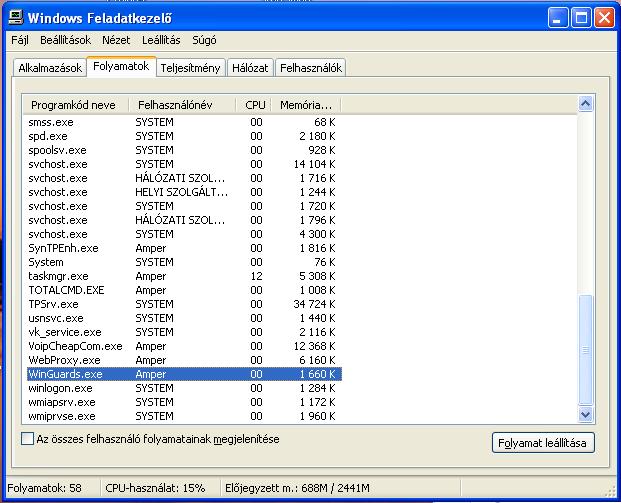Viewport: 621px width, 503px height.
Task: Select wmiapsrv.exe process
Action: pyautogui.click(x=184, y=402)
